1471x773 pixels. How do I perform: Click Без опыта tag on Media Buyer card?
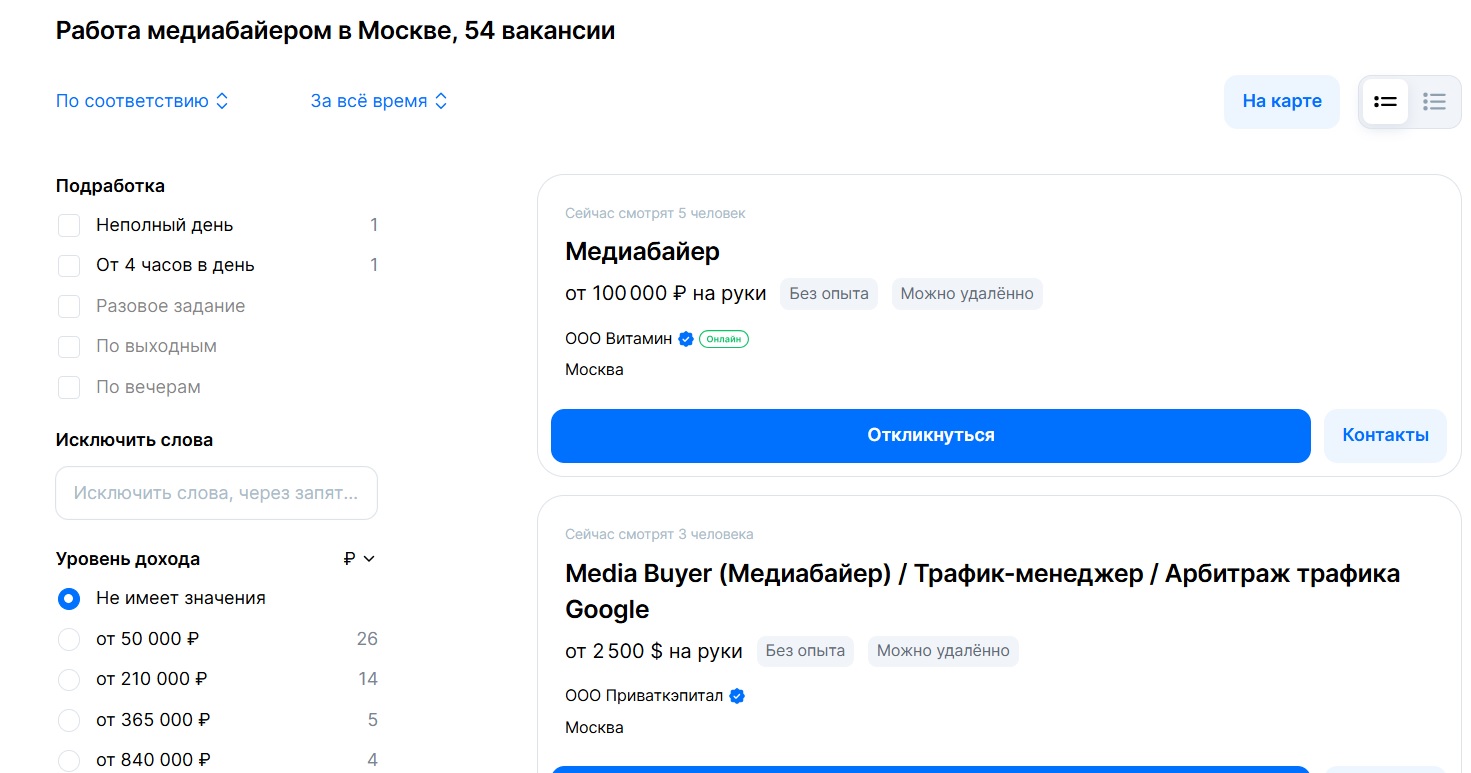tap(805, 651)
